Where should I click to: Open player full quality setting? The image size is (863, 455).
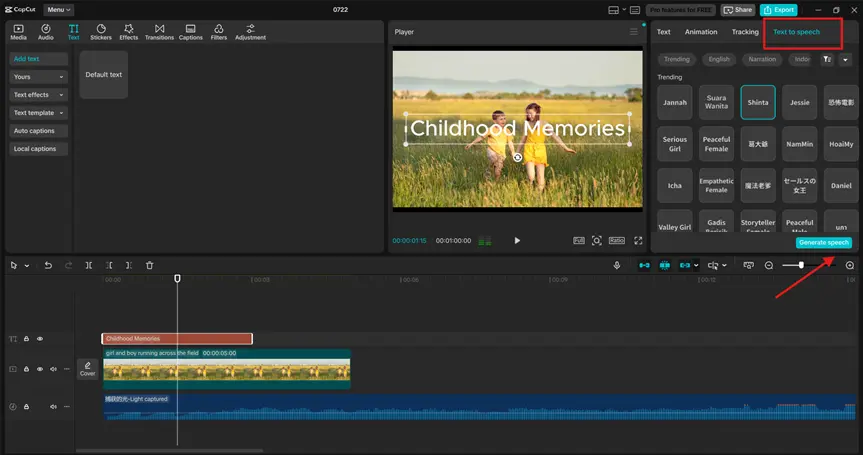[578, 240]
